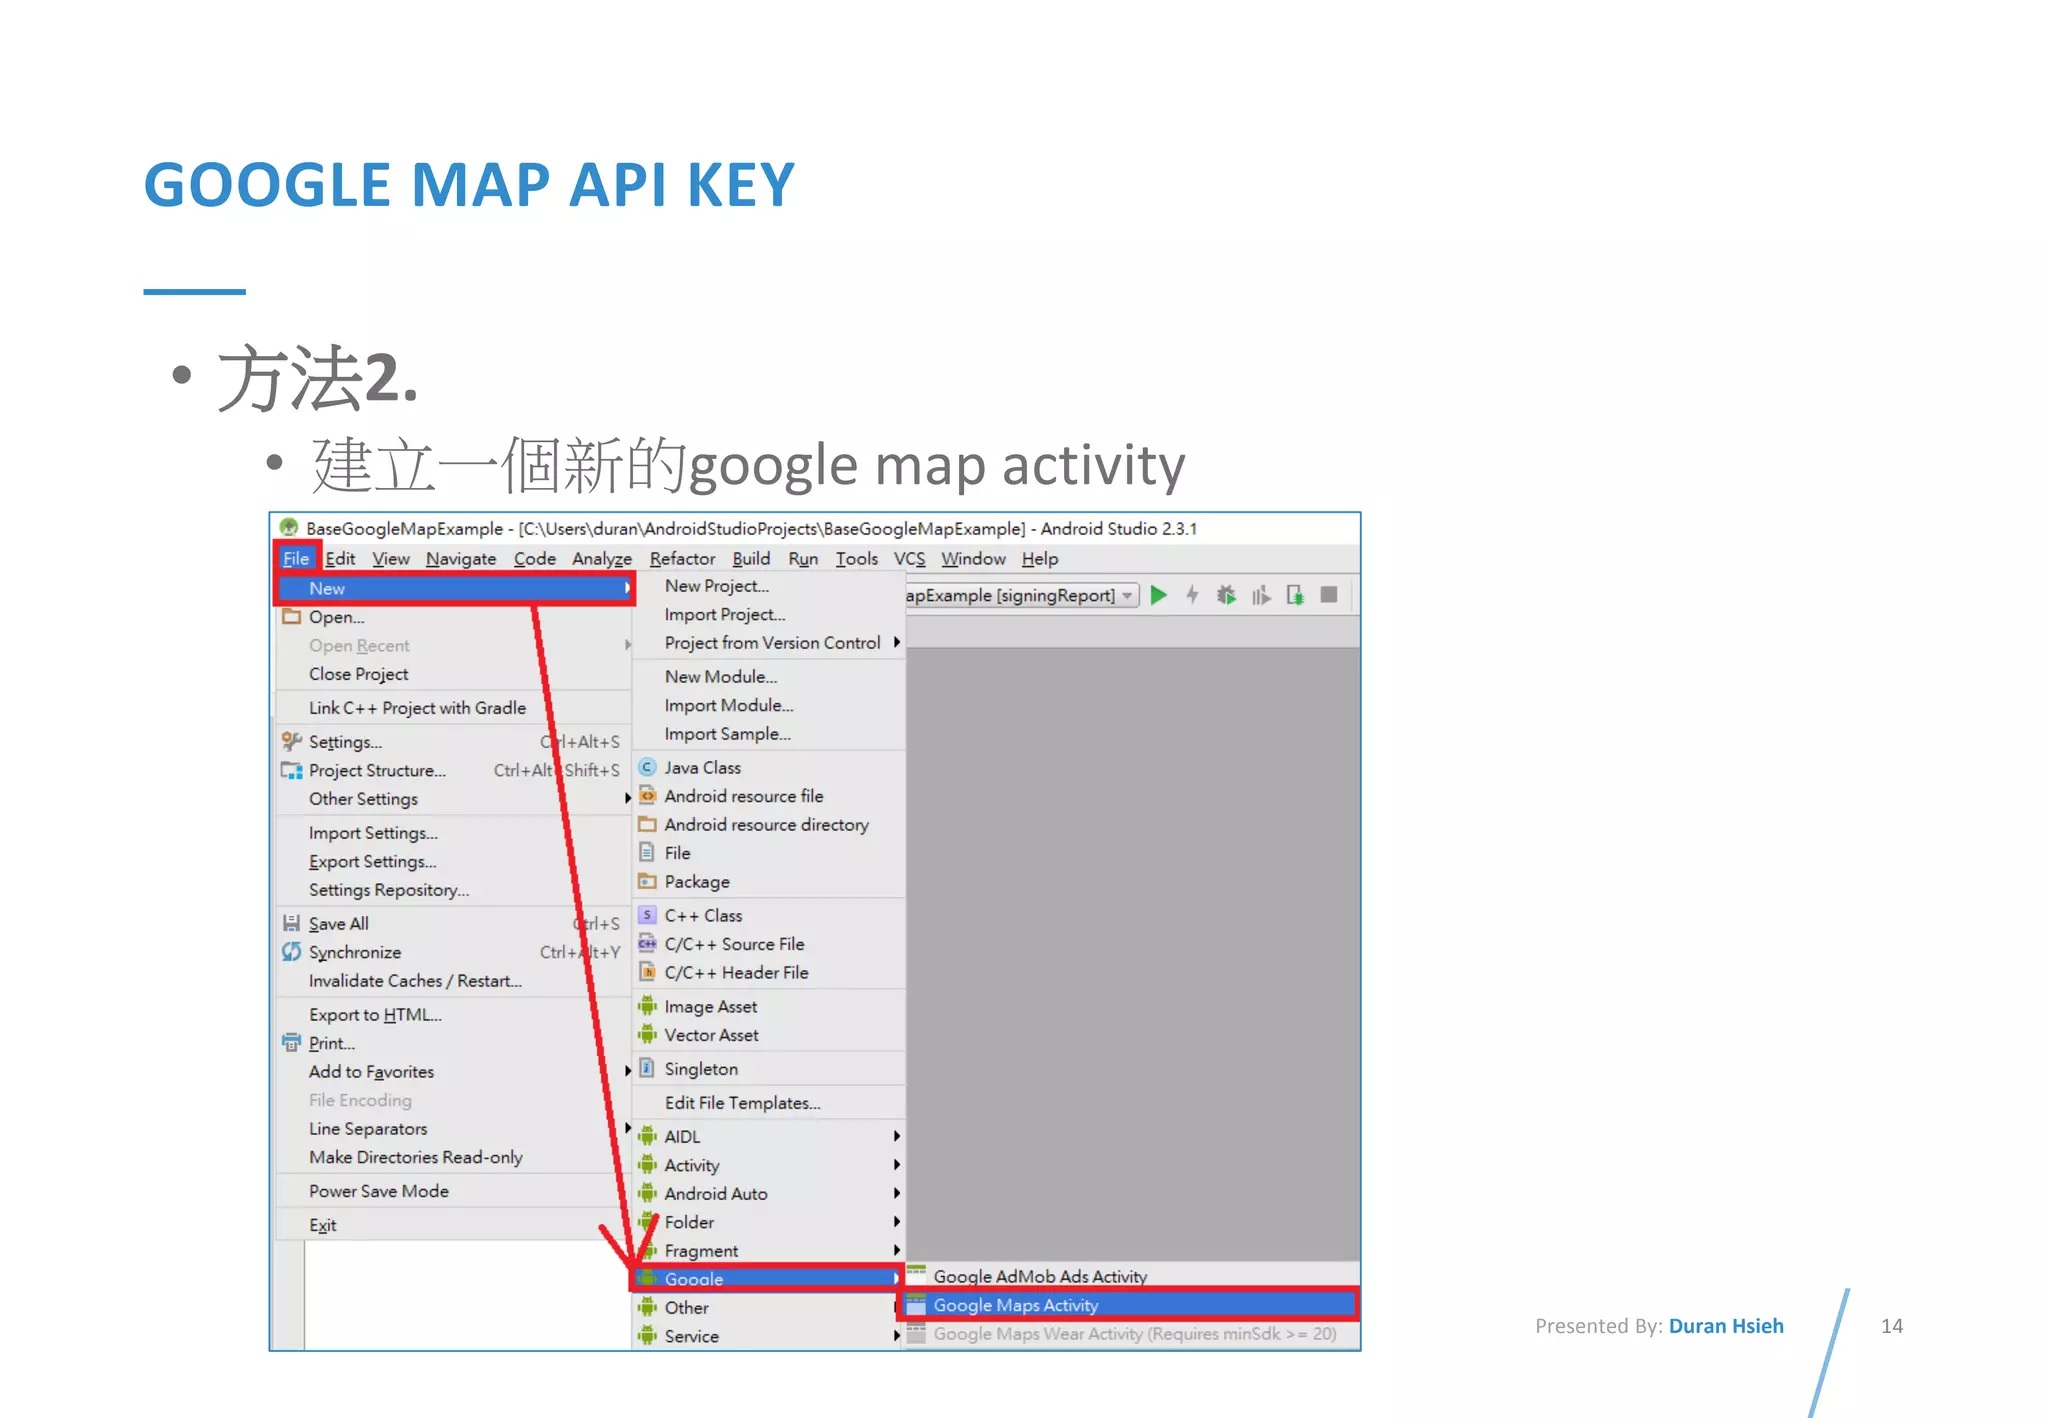Expand Project from Version Control submenu
The height and width of the screenshot is (1418, 2048).
pyautogui.click(x=897, y=643)
